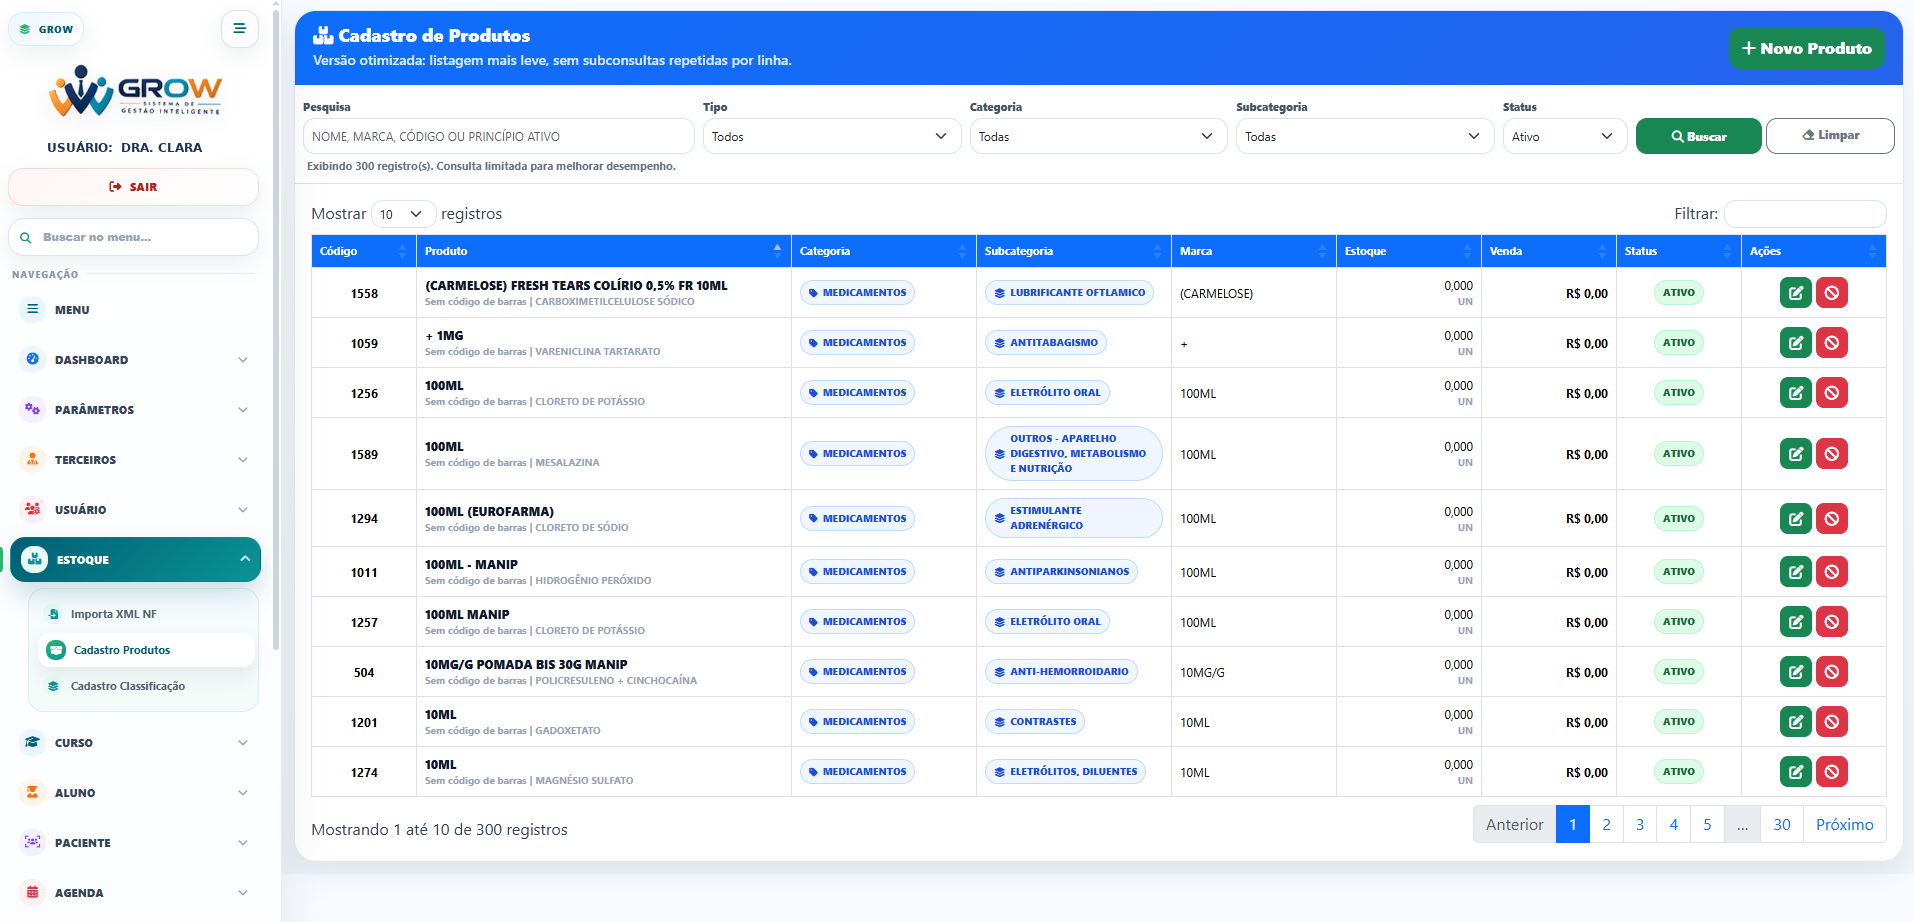
Task: Click the Paciente sidebar icon
Action: point(33,842)
